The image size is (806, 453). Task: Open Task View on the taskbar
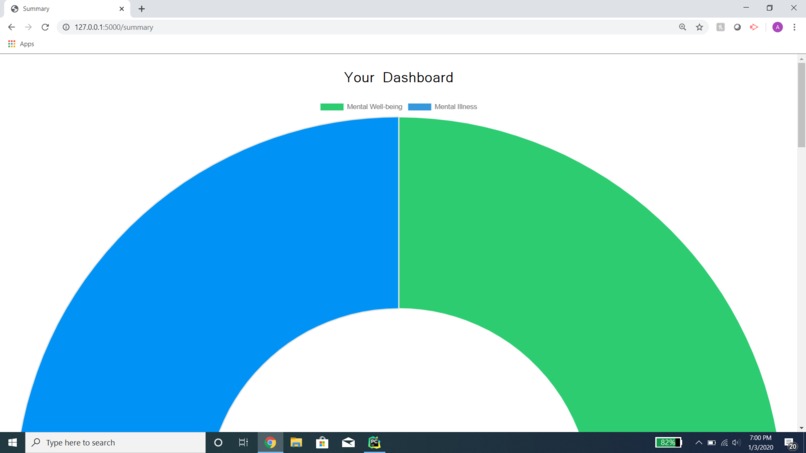pos(244,442)
